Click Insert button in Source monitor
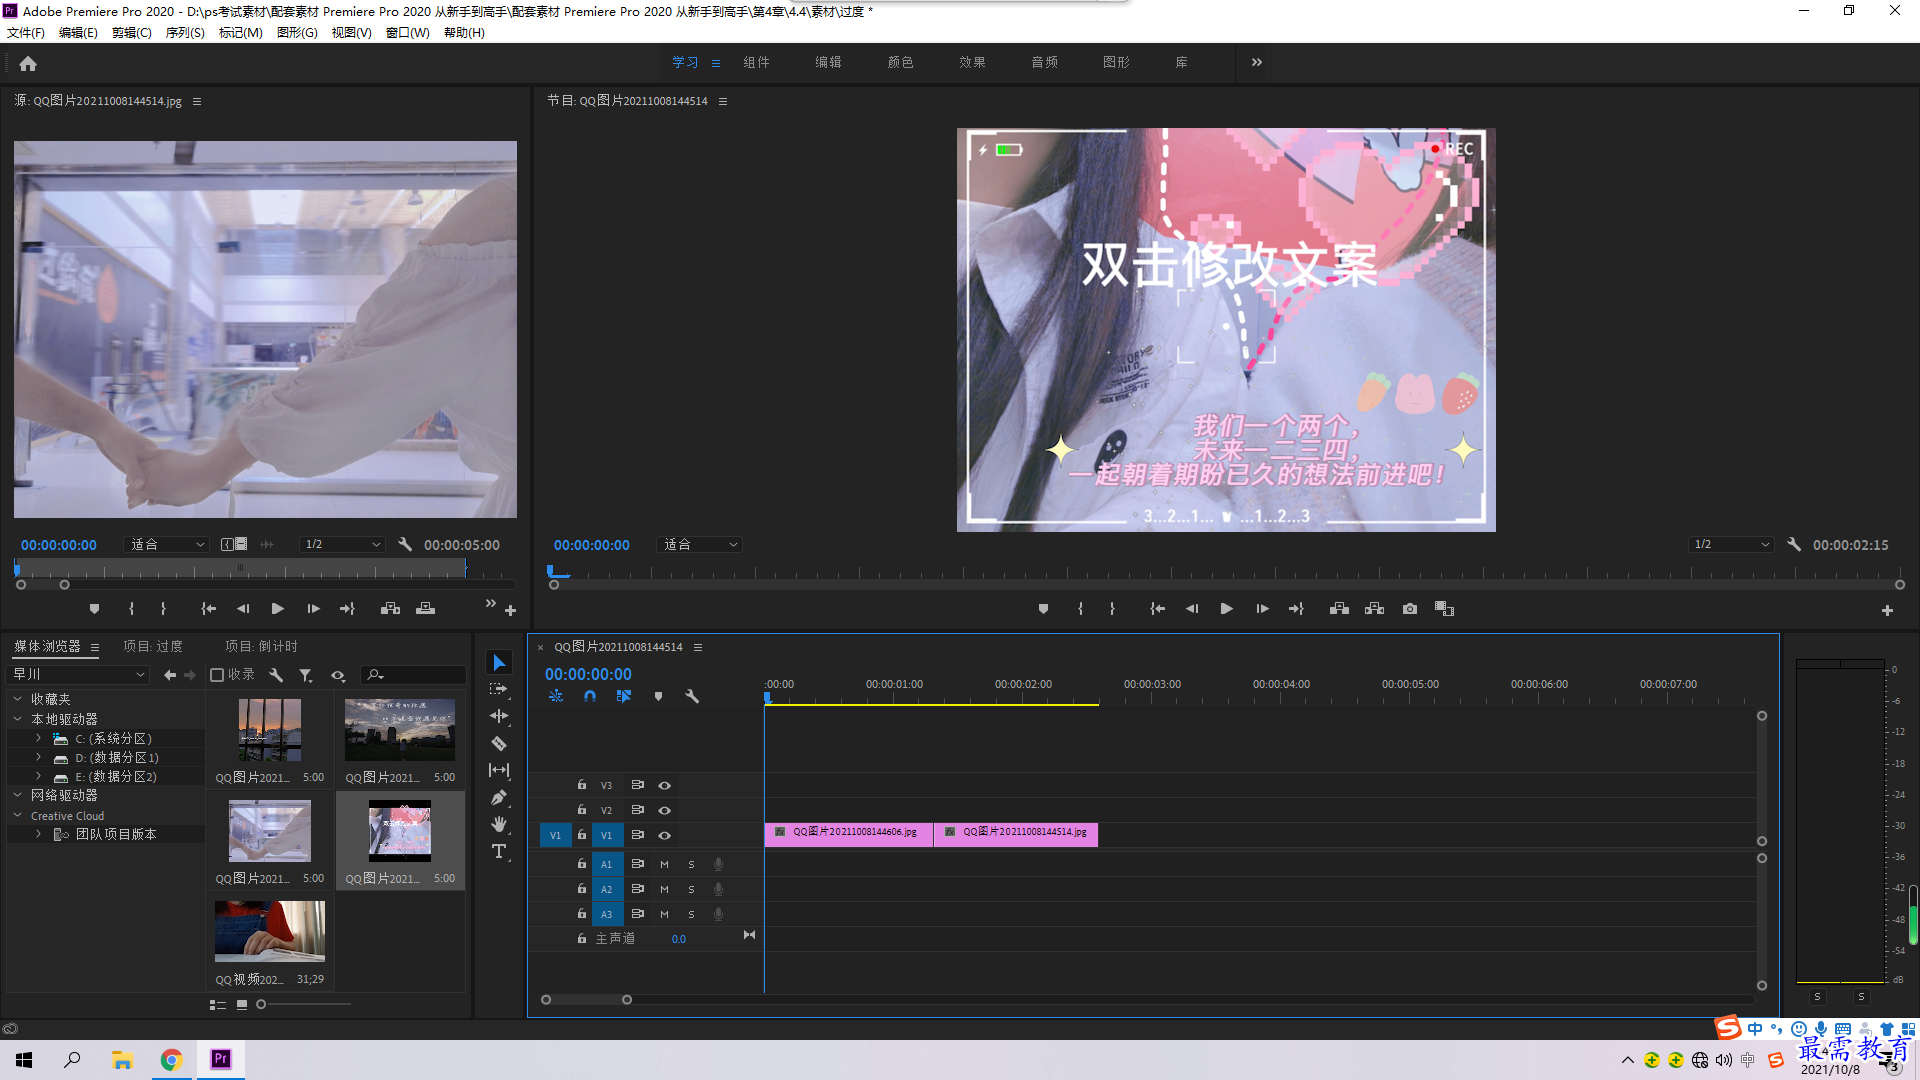Image resolution: width=1920 pixels, height=1080 pixels. click(390, 608)
